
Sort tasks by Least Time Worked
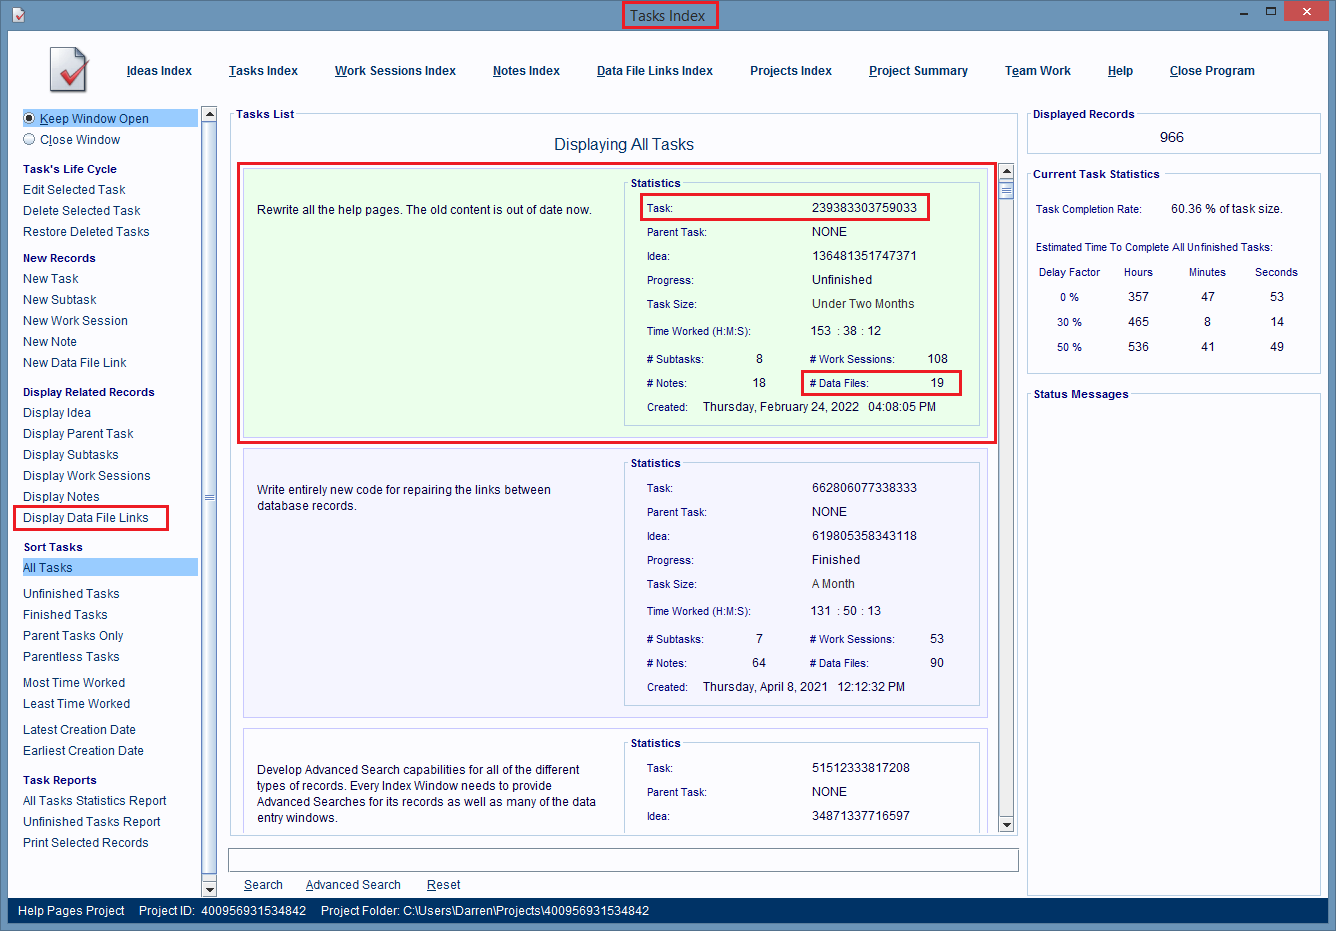point(76,704)
